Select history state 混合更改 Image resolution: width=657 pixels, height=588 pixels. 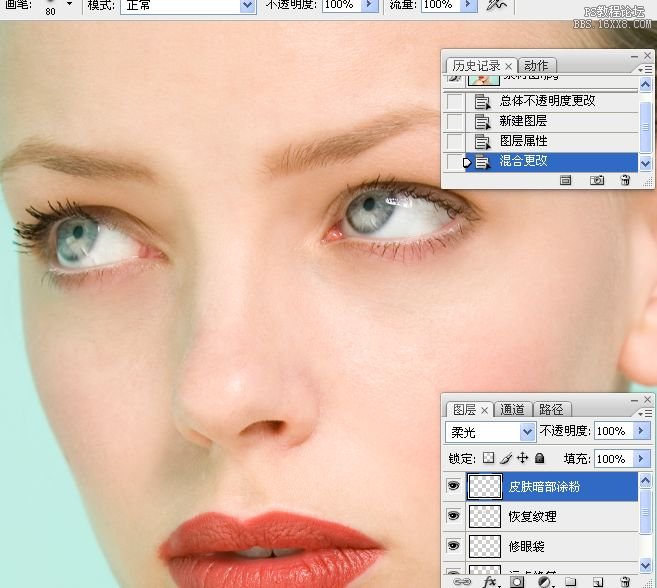551,161
